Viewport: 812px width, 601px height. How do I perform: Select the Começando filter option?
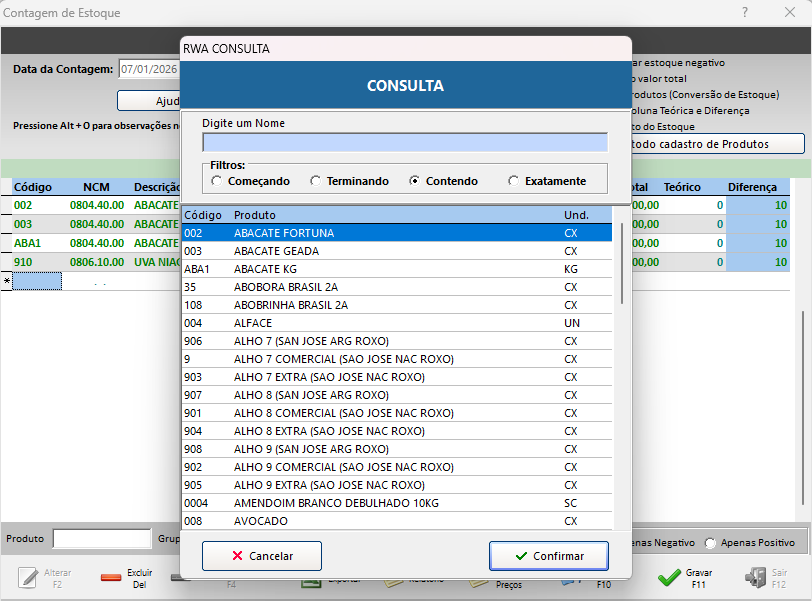(x=216, y=181)
